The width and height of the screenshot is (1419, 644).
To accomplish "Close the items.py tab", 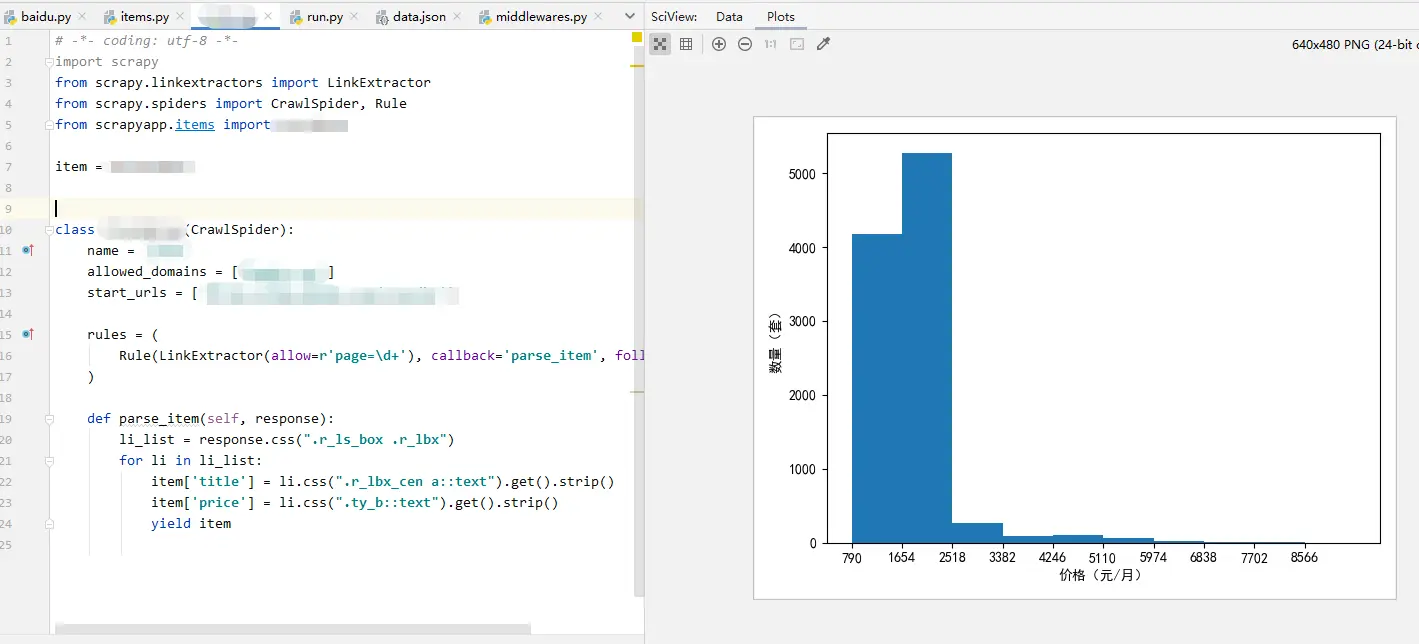I will tap(178, 17).
